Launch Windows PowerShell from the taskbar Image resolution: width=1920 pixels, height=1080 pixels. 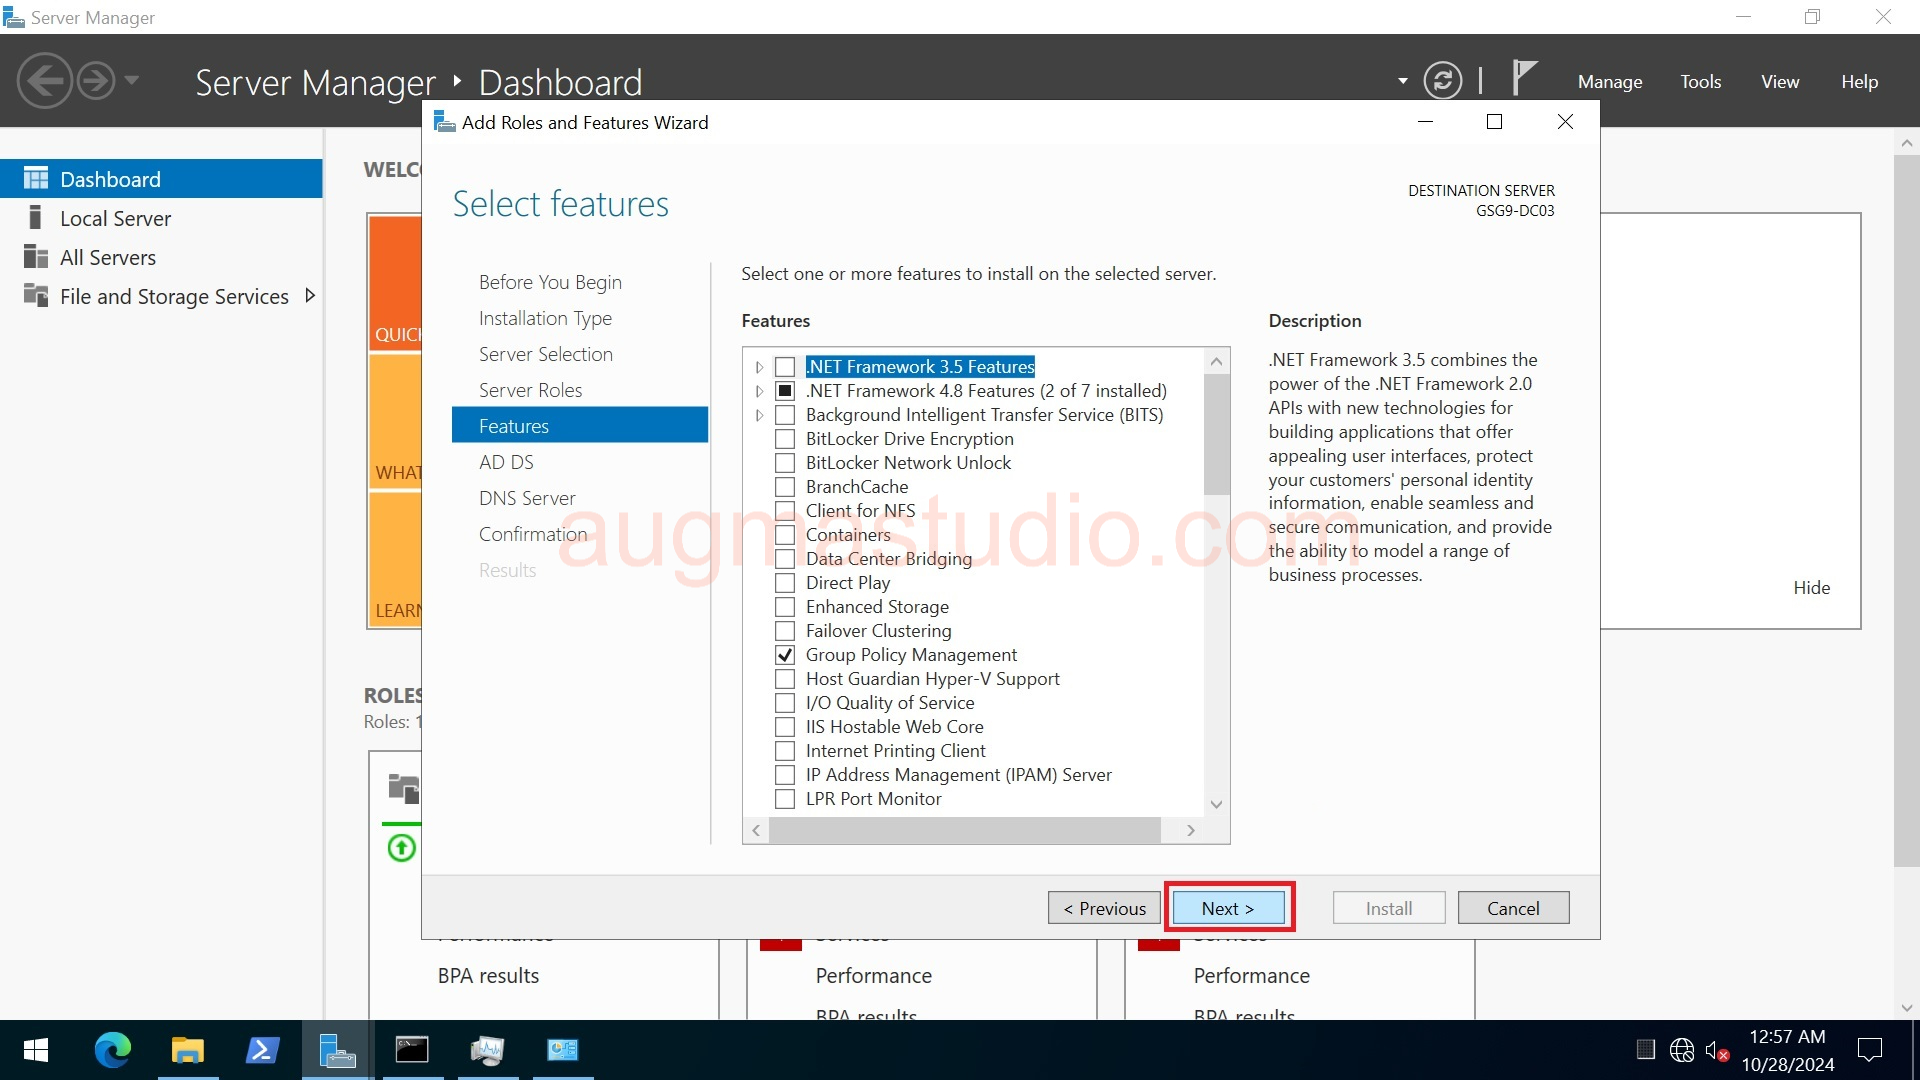tap(262, 1050)
